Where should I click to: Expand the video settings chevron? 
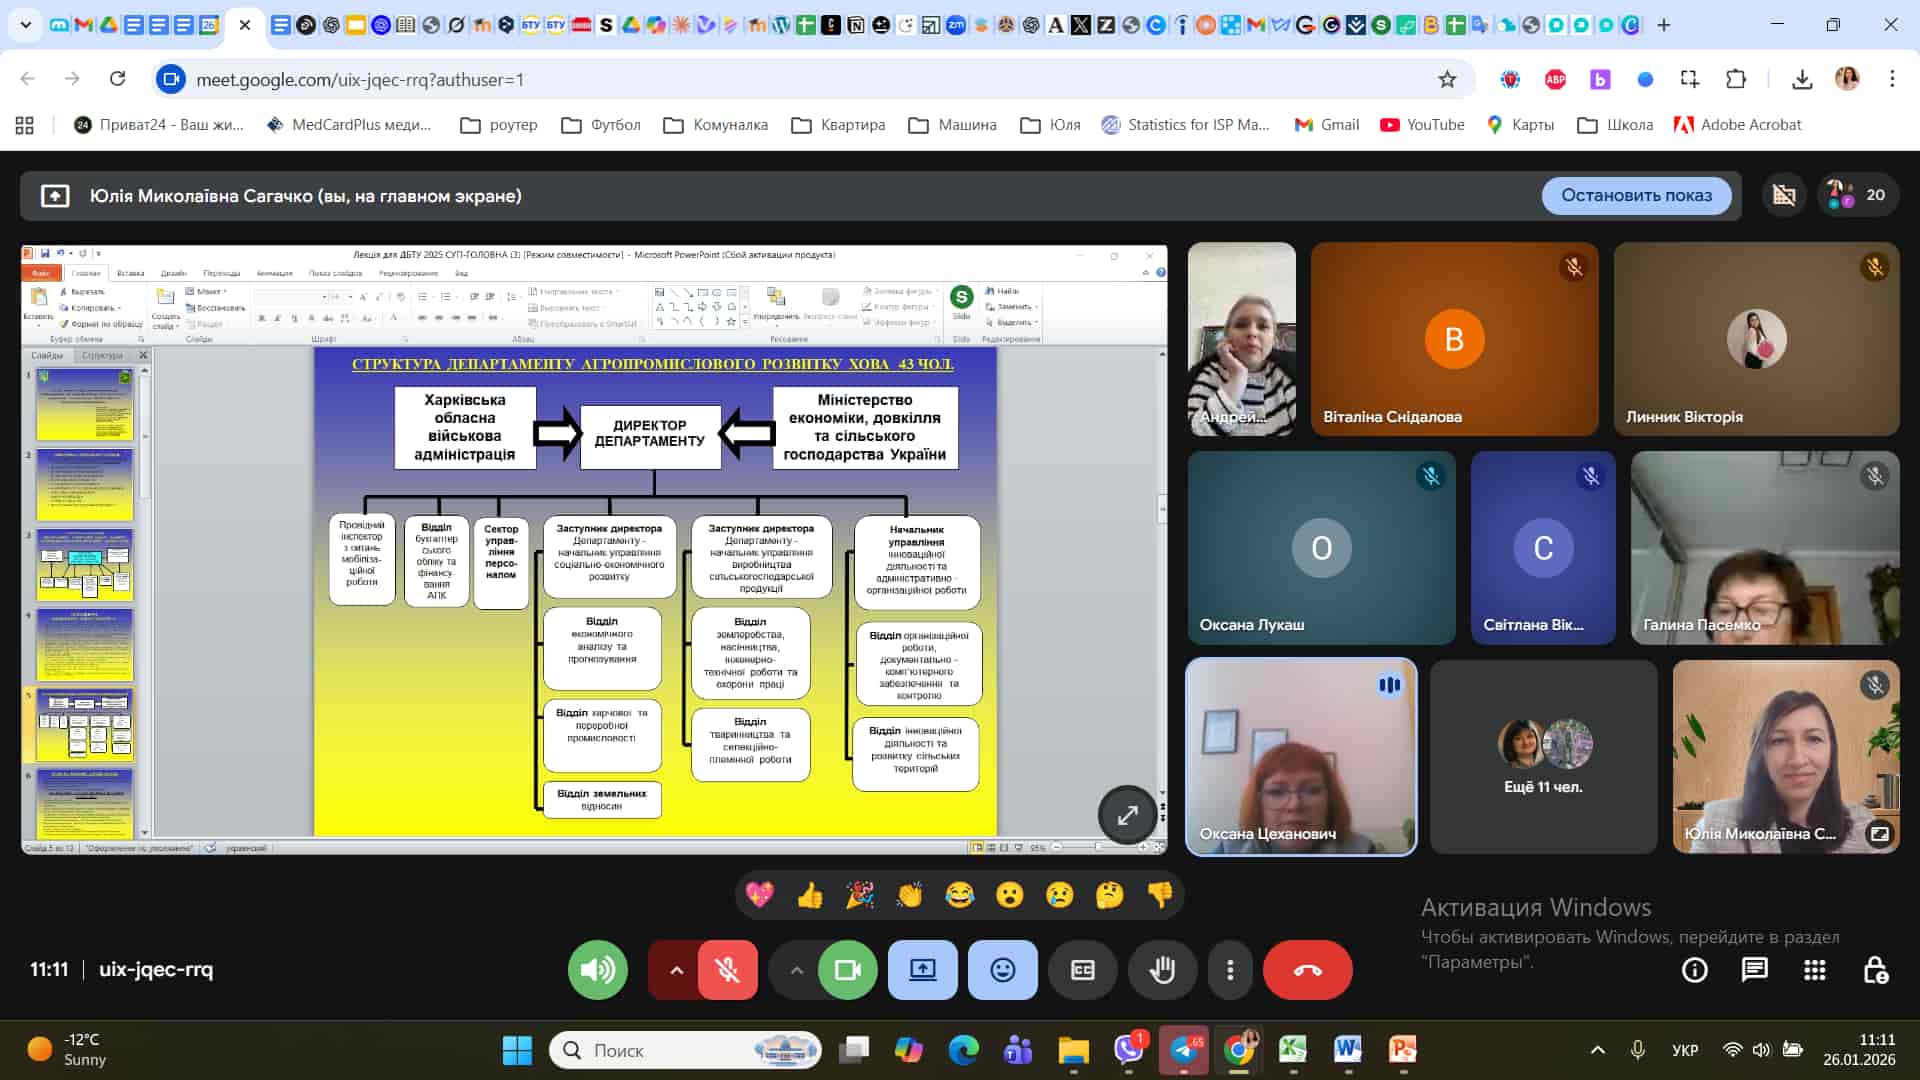pyautogui.click(x=796, y=970)
